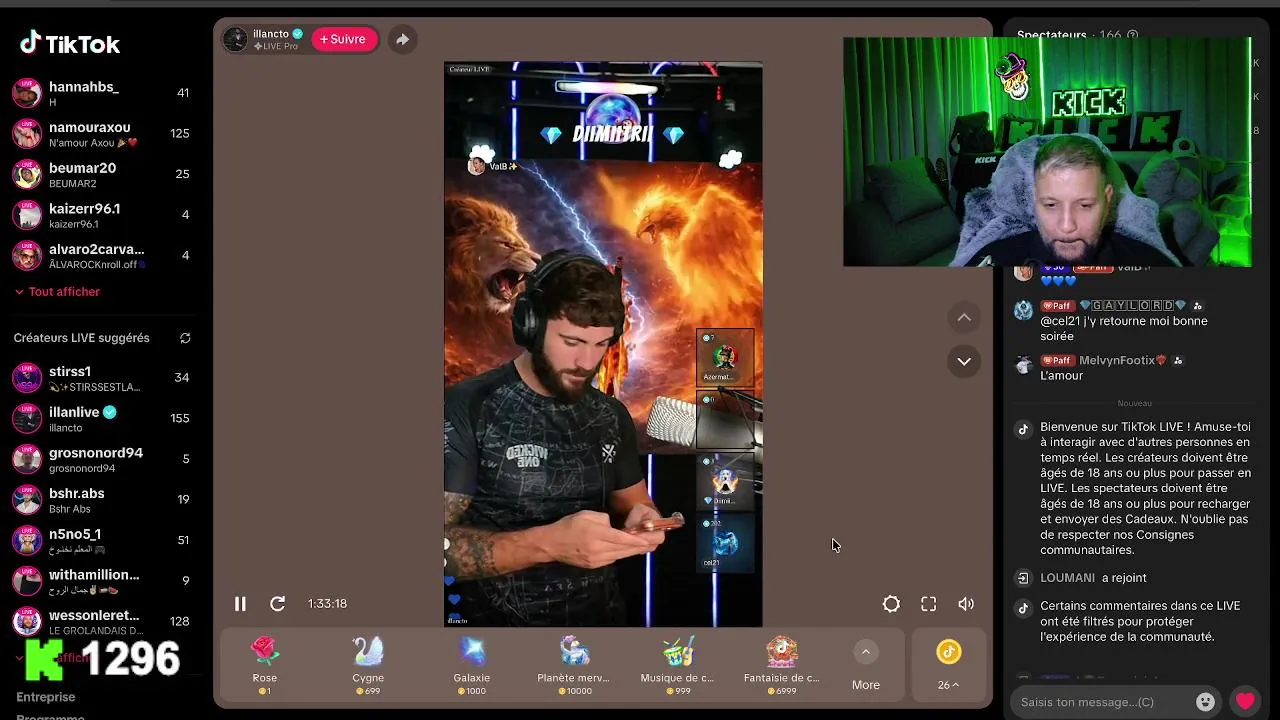Send a Planète merv... gift
Image resolution: width=1280 pixels, height=720 pixels.
pos(574,665)
